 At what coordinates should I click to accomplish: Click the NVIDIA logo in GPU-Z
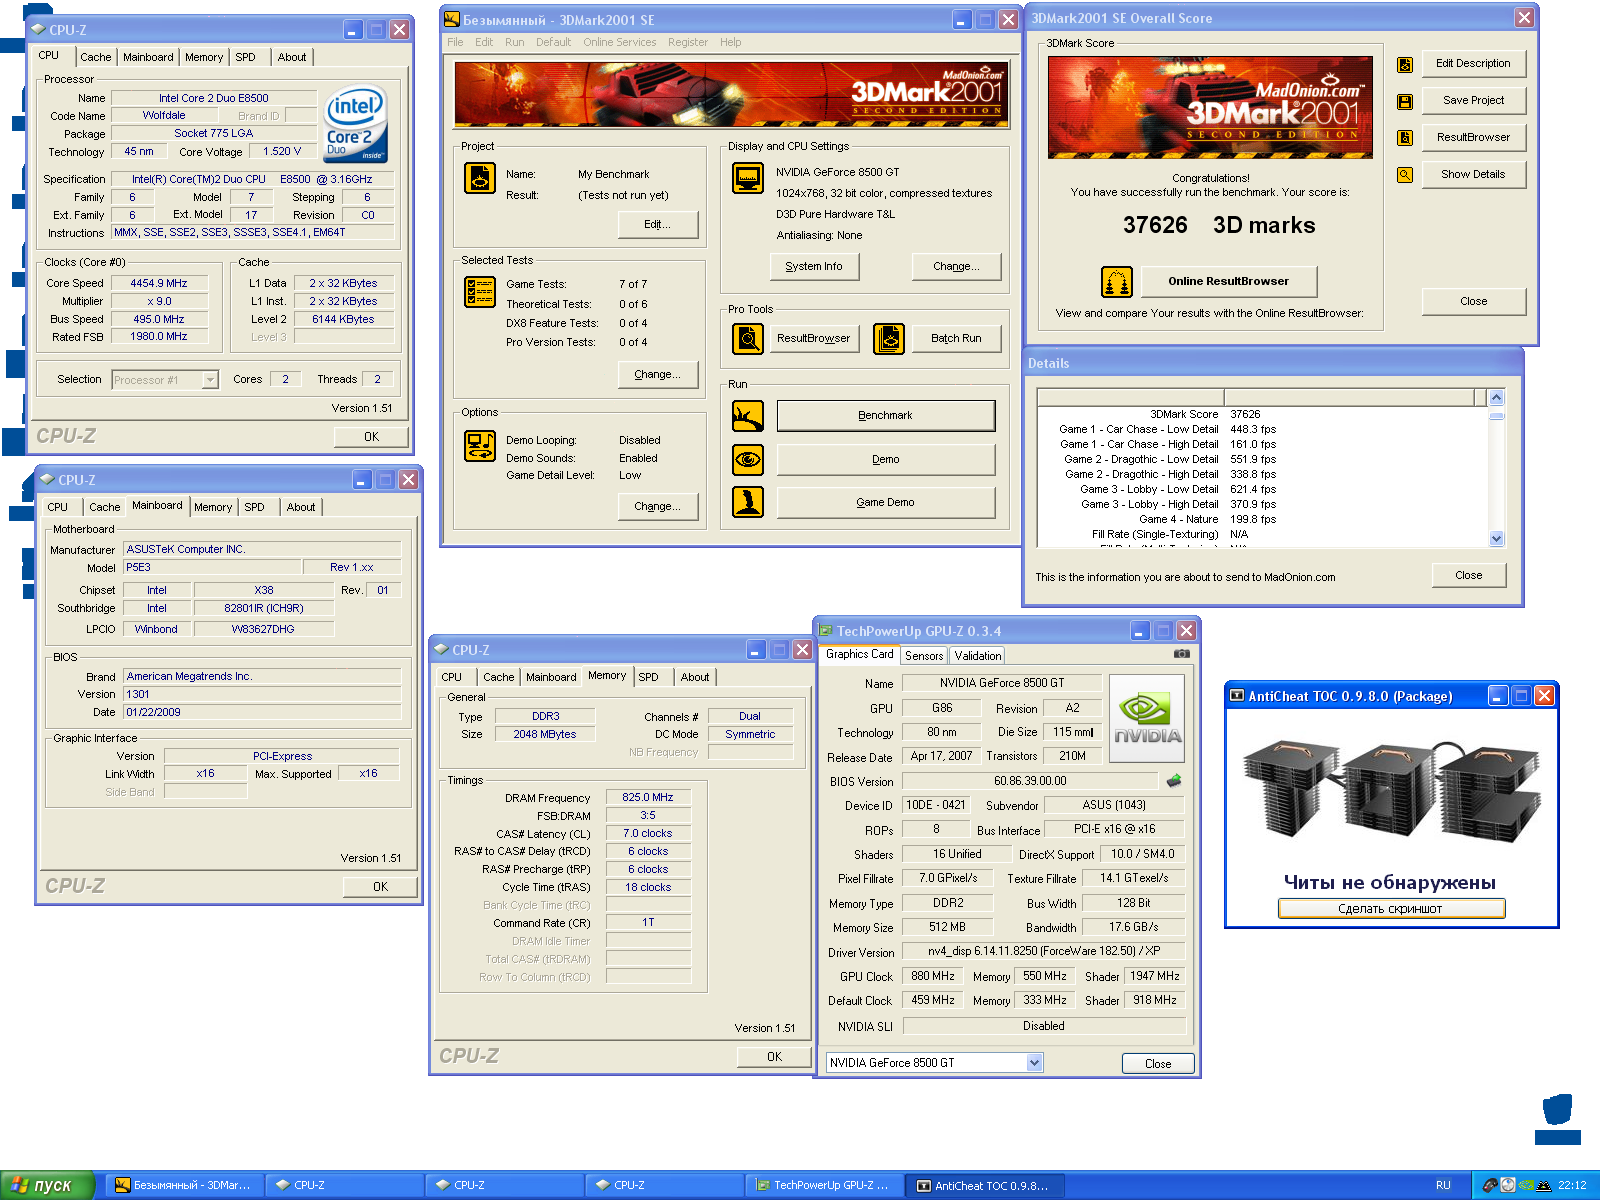[x=1147, y=718]
